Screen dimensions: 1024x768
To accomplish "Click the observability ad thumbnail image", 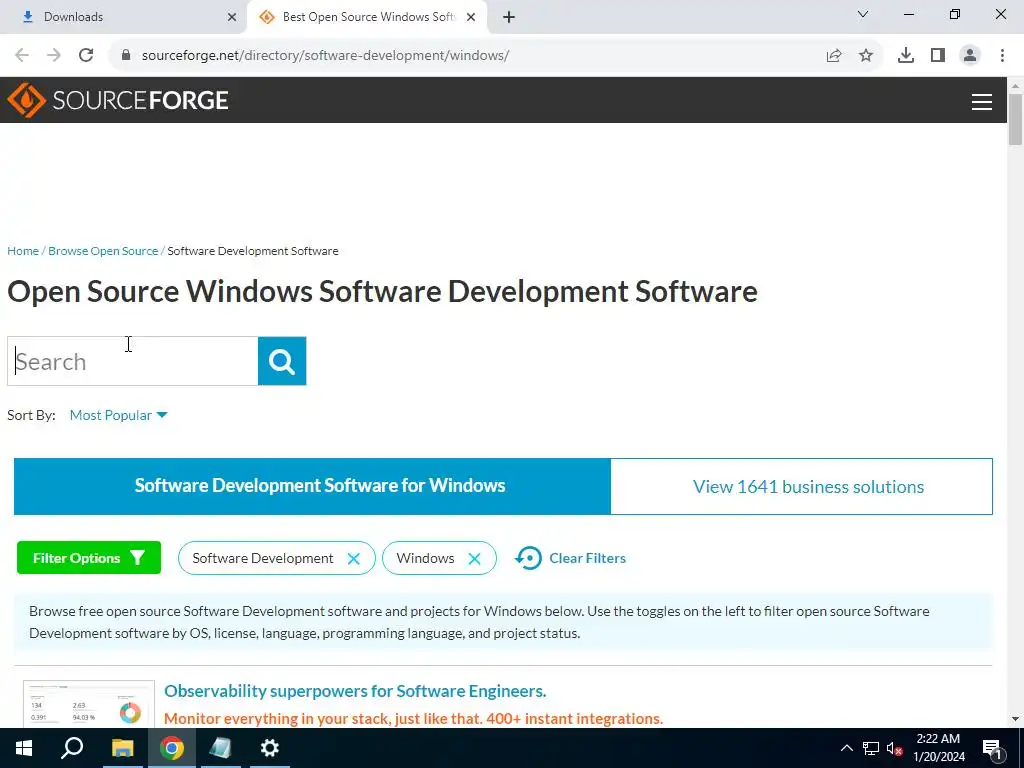I will coord(89,705).
